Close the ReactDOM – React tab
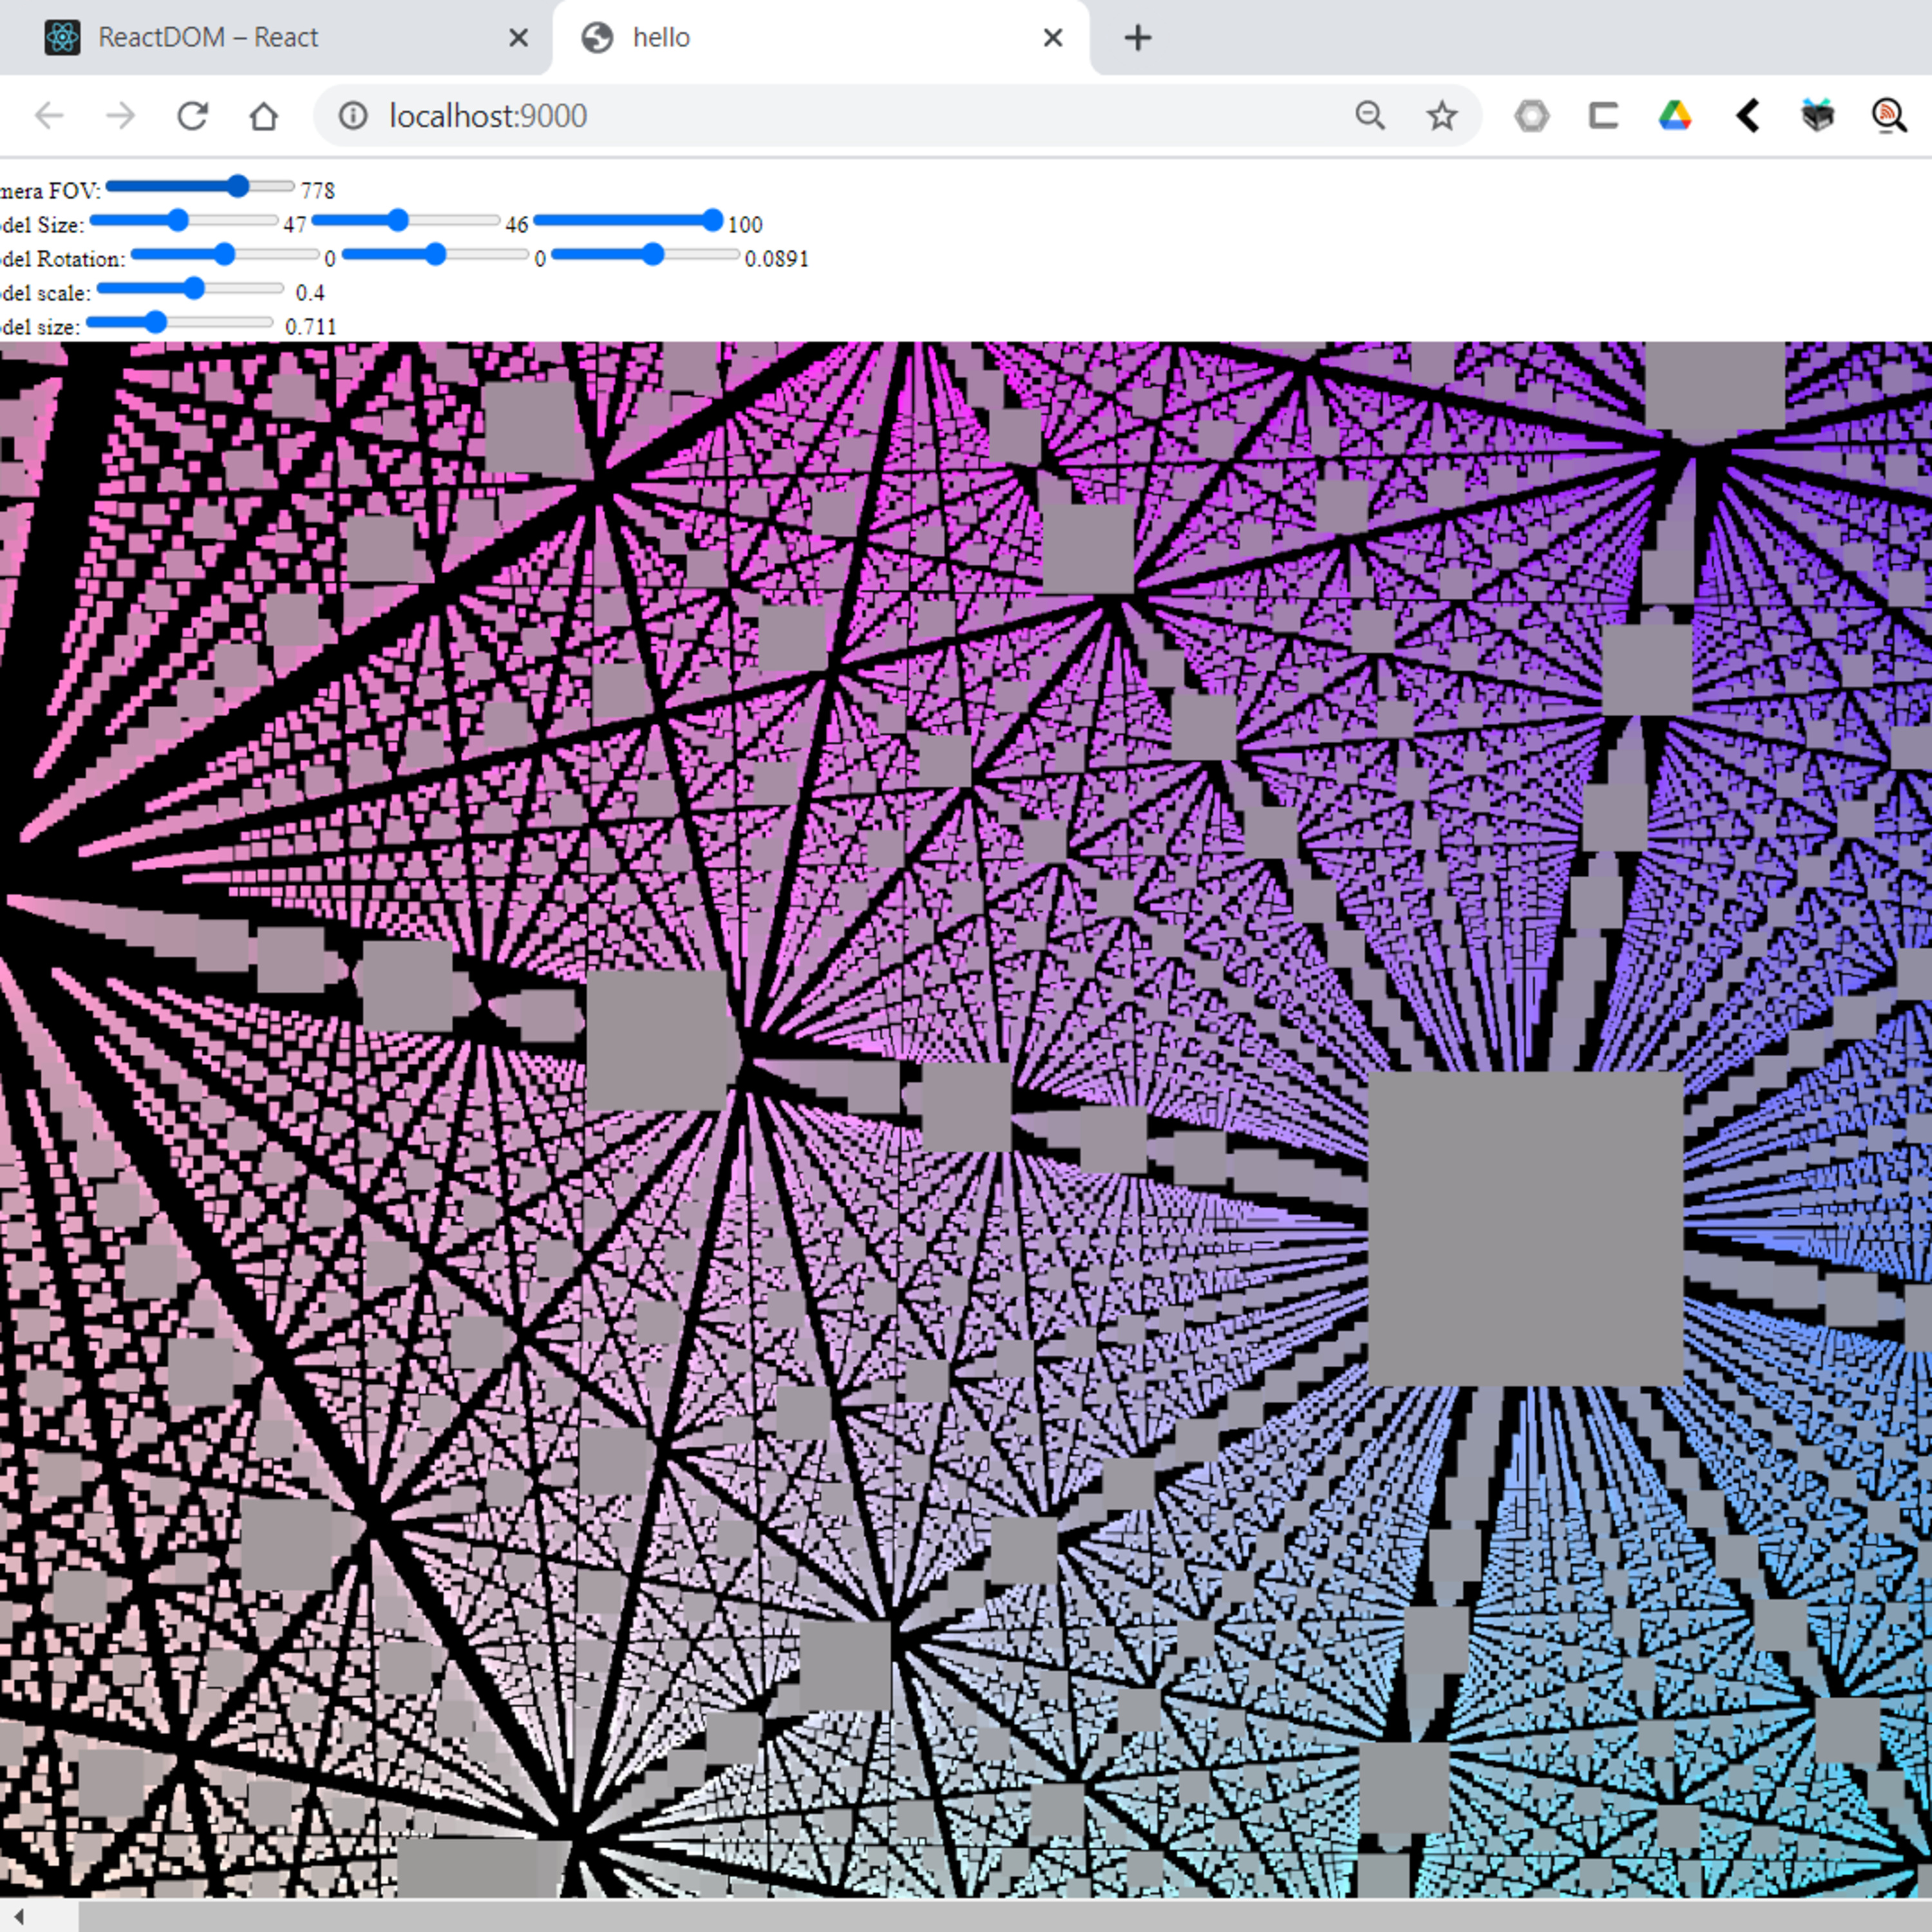 point(518,38)
